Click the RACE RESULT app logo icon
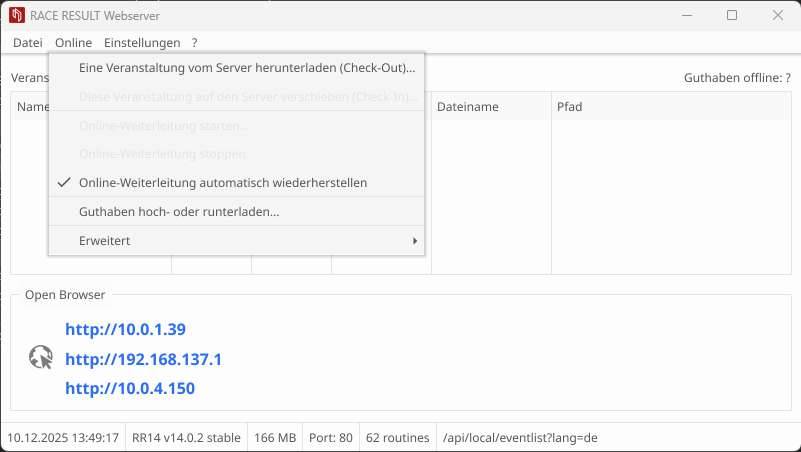801x452 pixels. [x=17, y=16]
